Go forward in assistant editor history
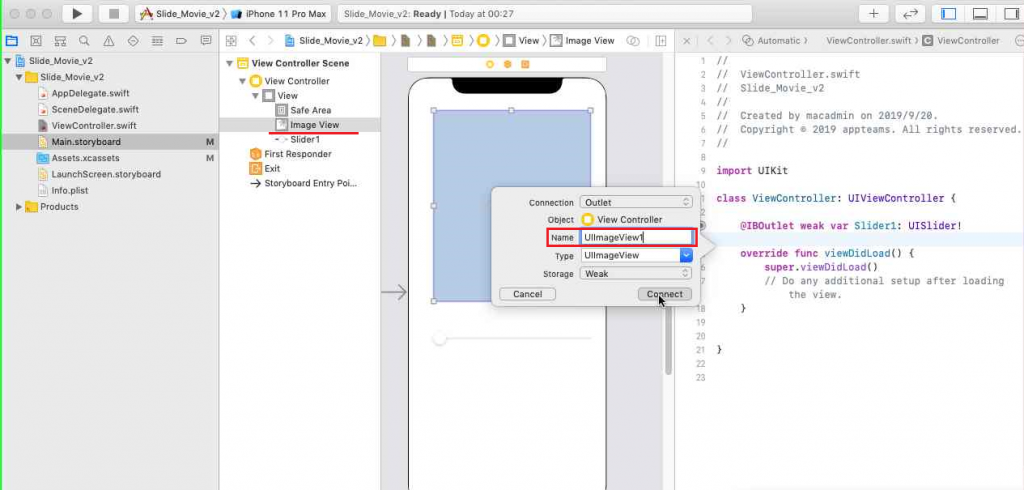This screenshot has width=1024, height=490. (728, 41)
